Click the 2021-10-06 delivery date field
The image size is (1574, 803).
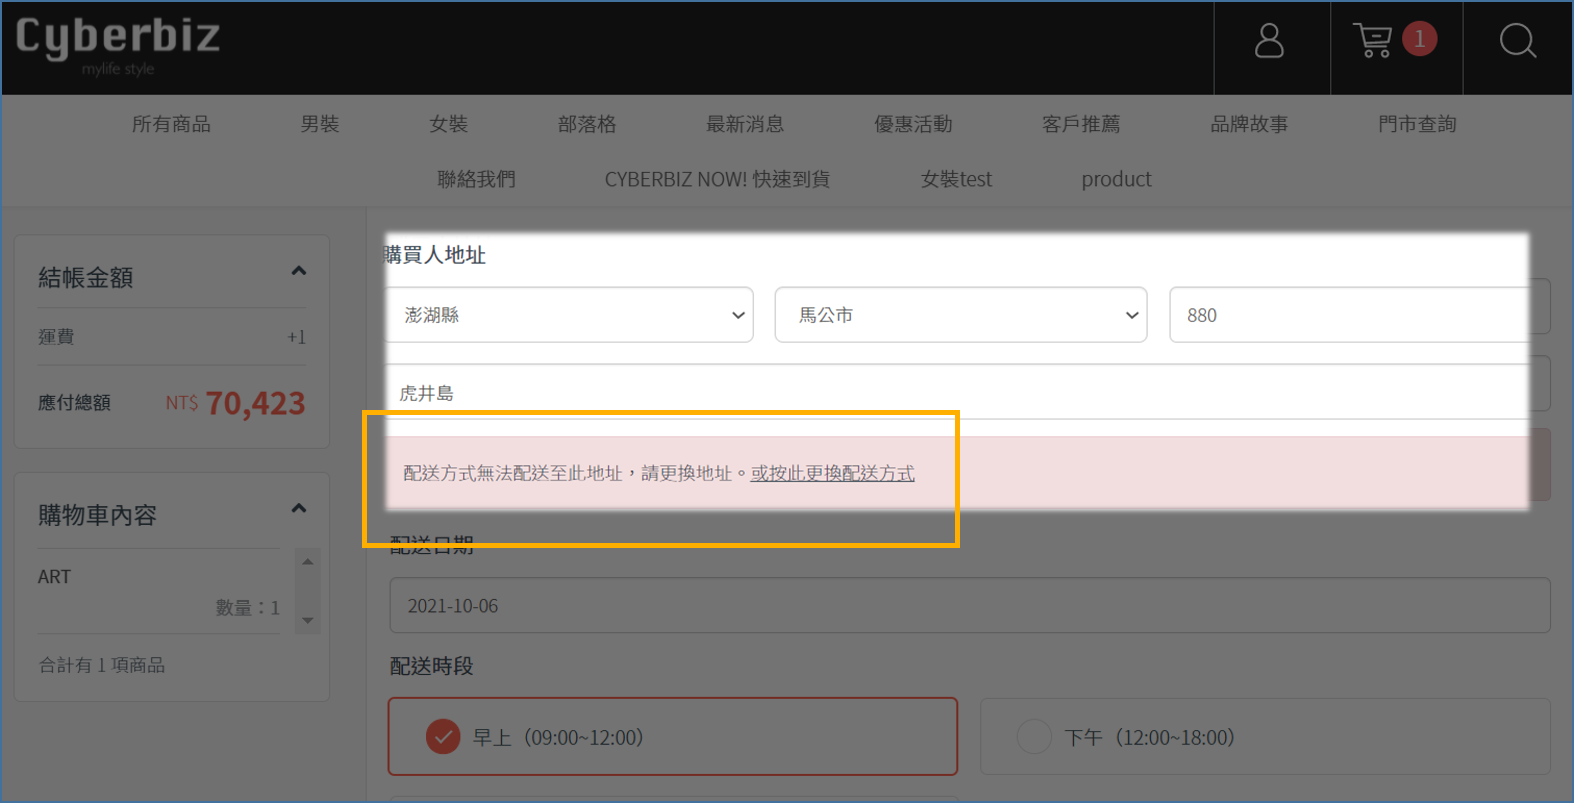(x=969, y=605)
